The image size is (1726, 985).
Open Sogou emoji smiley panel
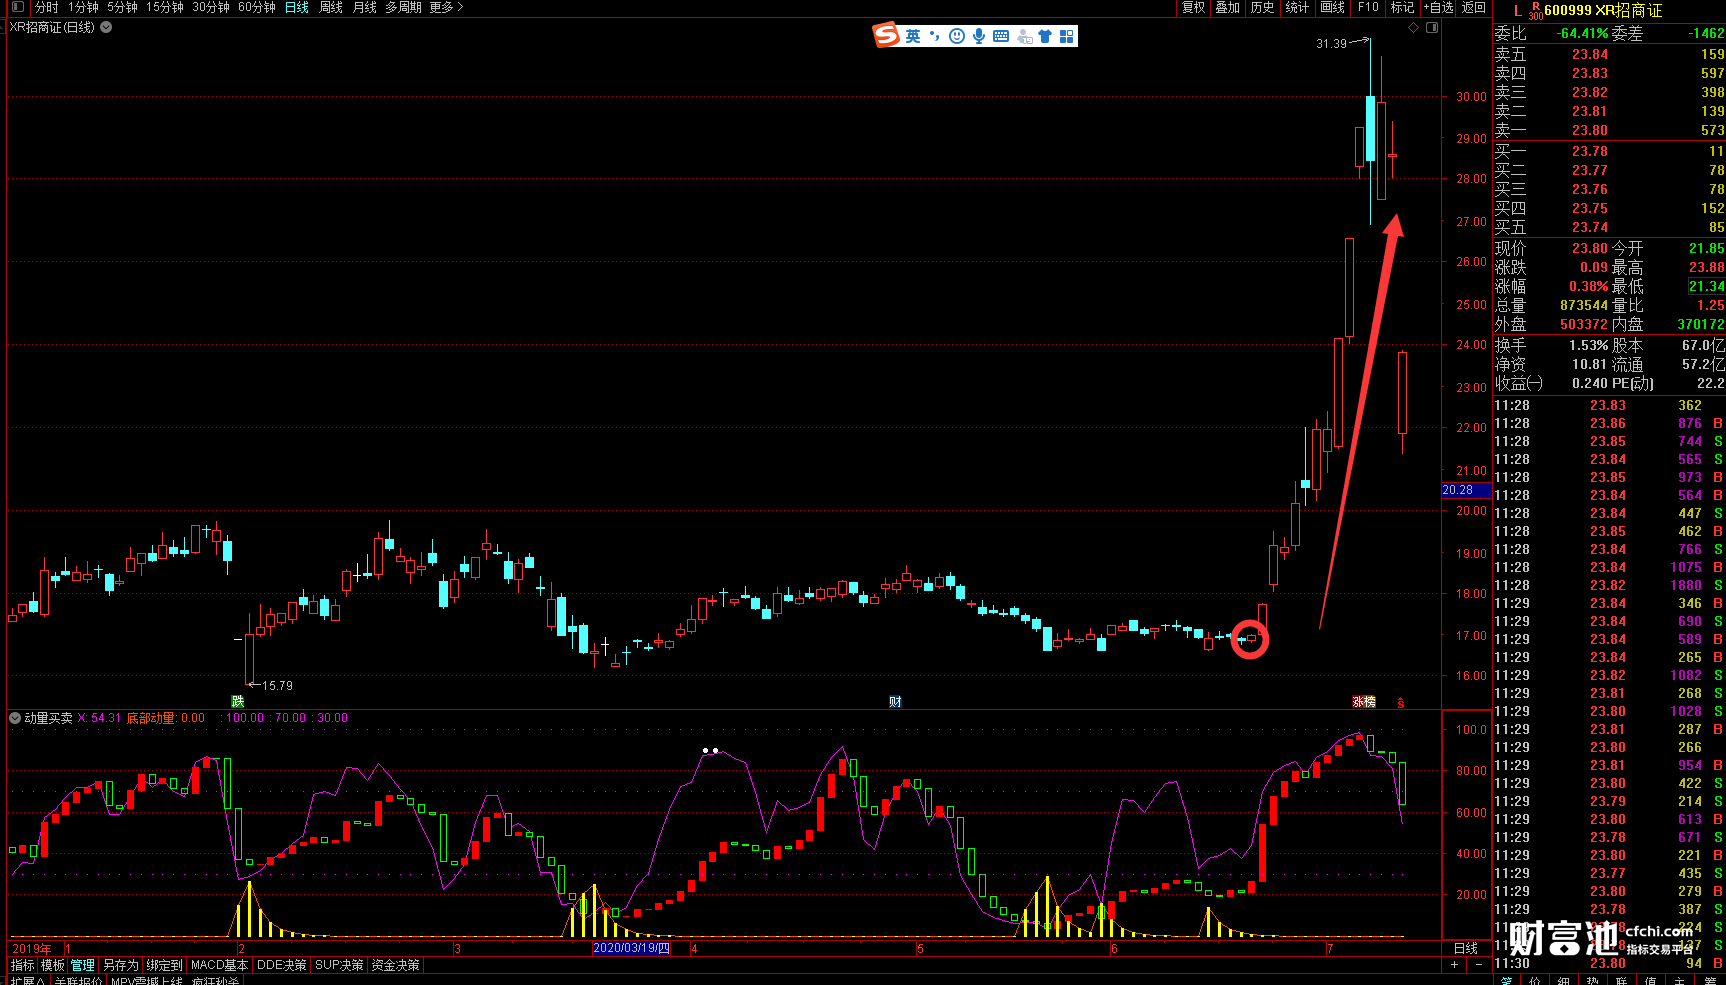click(x=957, y=36)
